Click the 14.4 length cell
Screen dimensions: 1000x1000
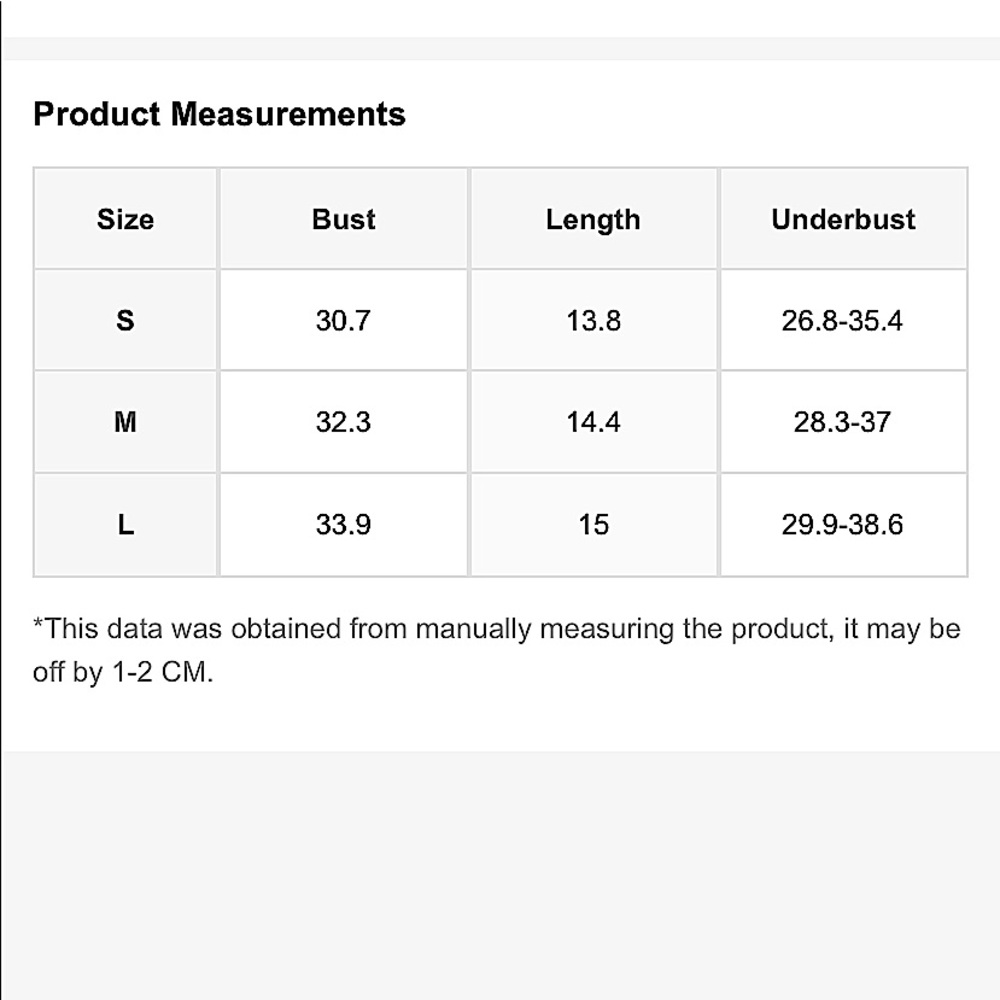point(593,422)
